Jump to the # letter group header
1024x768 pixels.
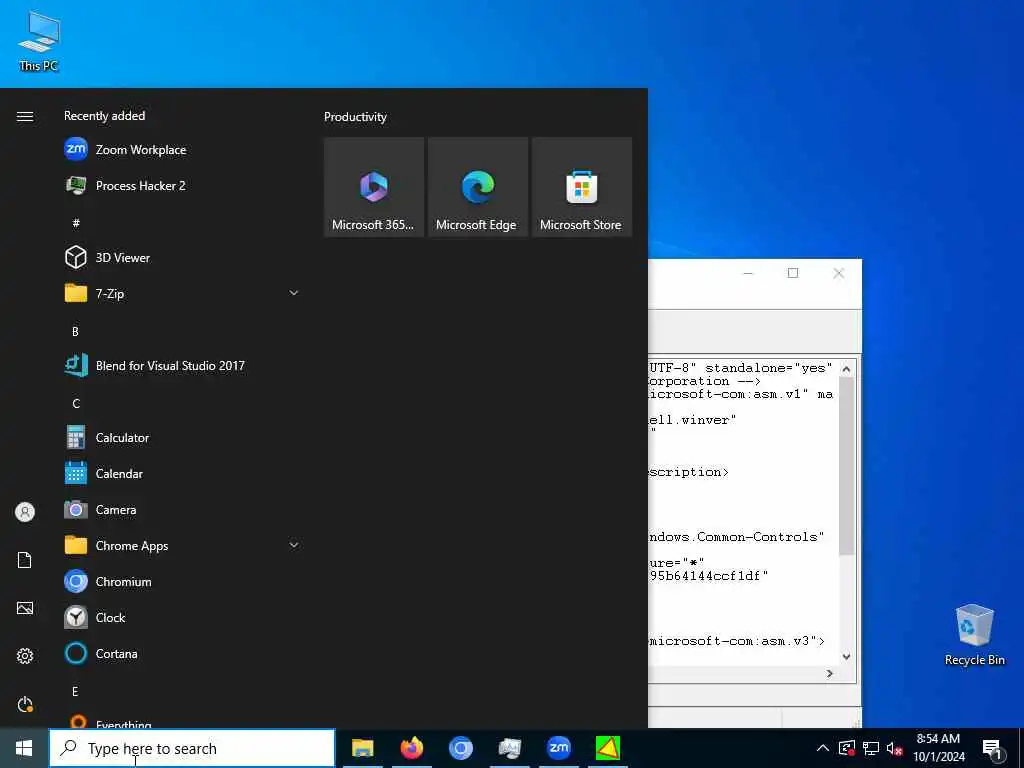coord(76,223)
